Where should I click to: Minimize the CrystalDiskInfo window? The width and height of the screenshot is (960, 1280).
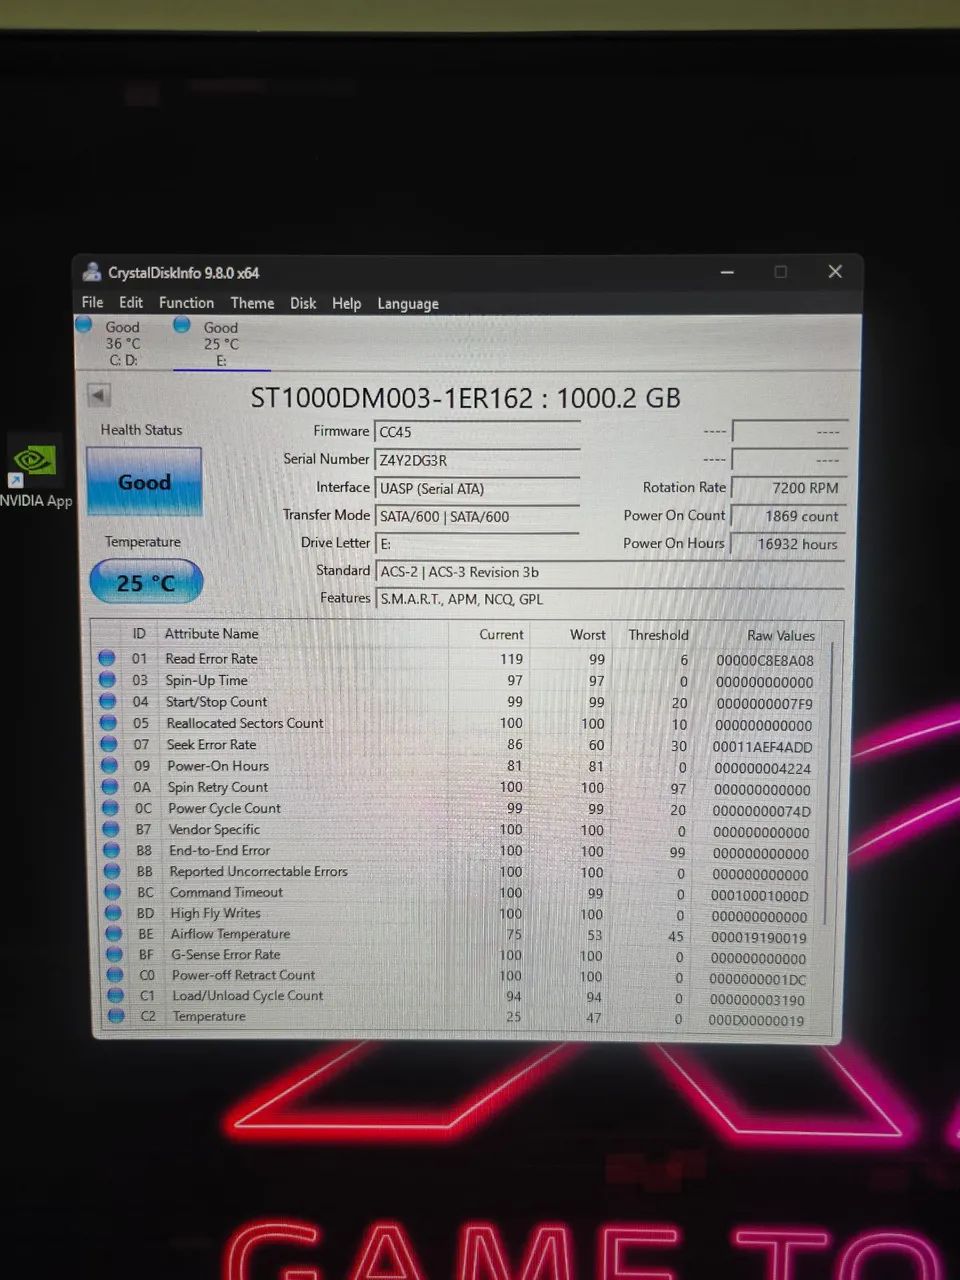tap(728, 272)
